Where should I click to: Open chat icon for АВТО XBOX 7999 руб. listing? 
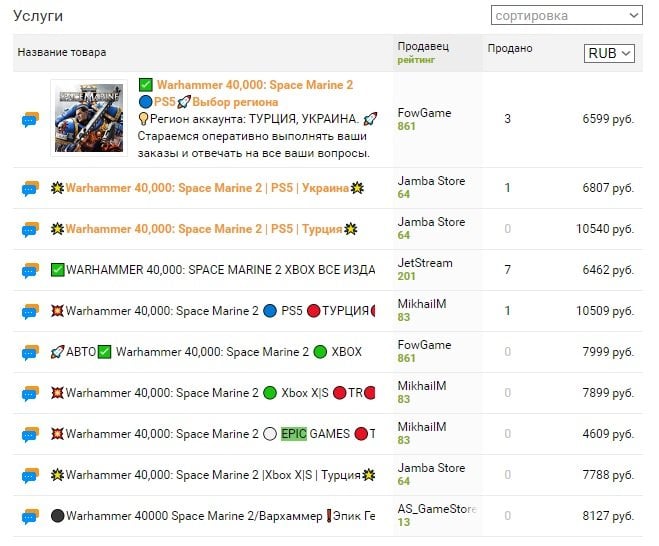click(30, 352)
